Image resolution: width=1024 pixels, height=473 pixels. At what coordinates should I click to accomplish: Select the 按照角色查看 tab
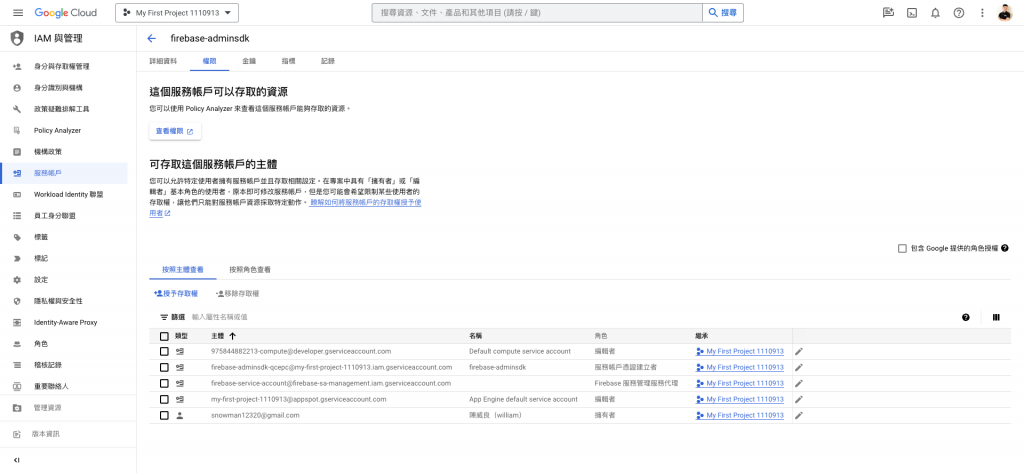pyautogui.click(x=250, y=269)
